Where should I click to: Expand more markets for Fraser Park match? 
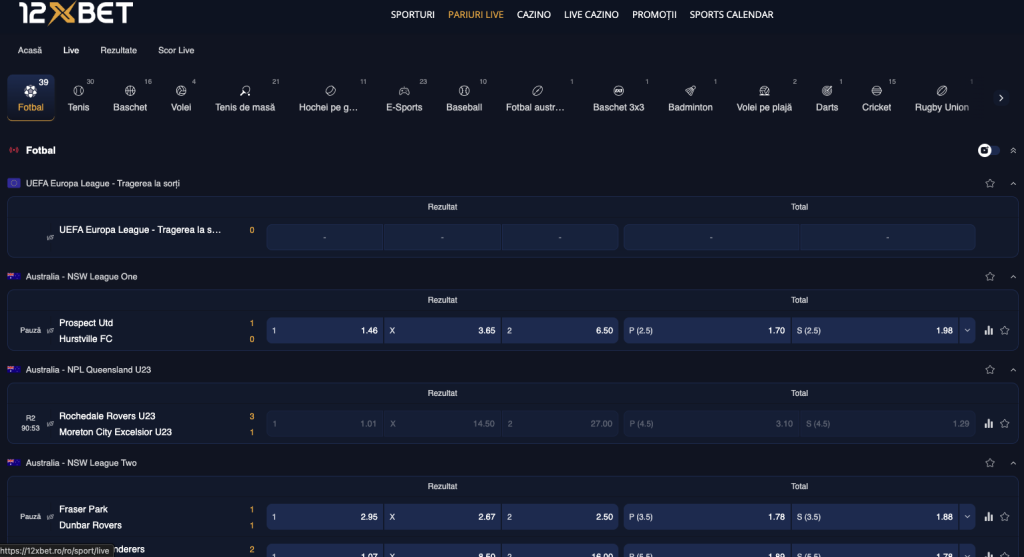(967, 517)
